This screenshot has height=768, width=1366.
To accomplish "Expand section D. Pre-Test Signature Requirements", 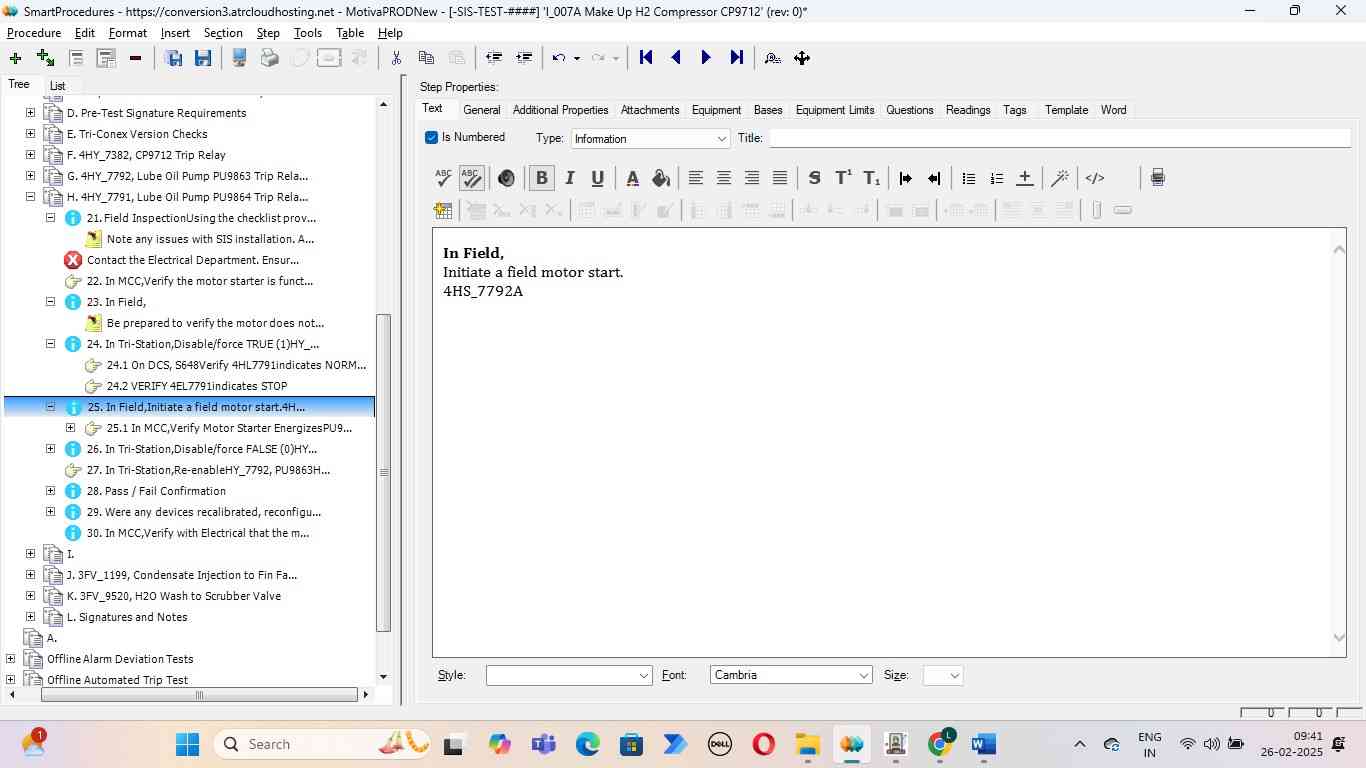I will (x=30, y=113).
